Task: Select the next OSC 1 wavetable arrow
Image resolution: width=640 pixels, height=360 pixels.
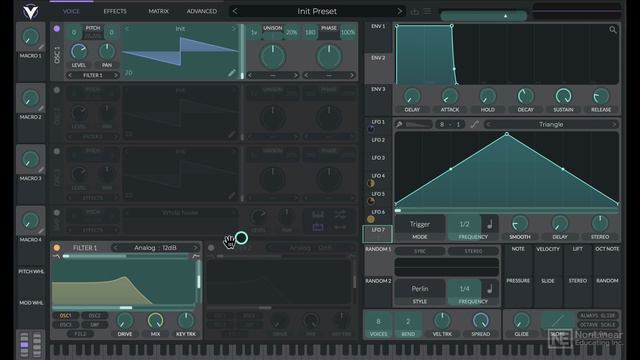Action: (x=234, y=29)
